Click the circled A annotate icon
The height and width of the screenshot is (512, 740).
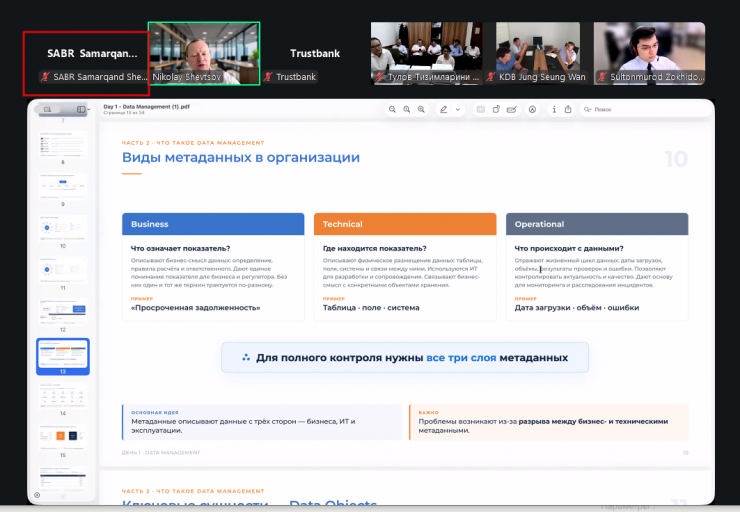pyautogui.click(x=532, y=109)
